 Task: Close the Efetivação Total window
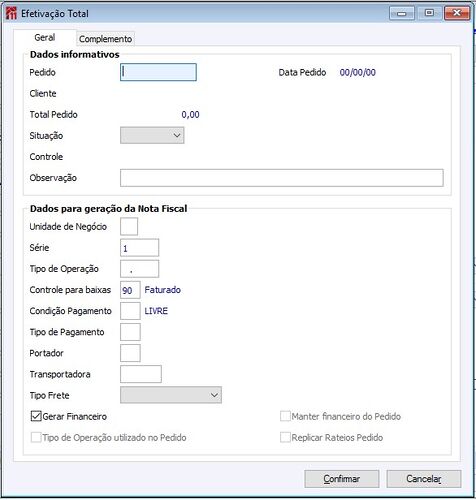click(457, 13)
